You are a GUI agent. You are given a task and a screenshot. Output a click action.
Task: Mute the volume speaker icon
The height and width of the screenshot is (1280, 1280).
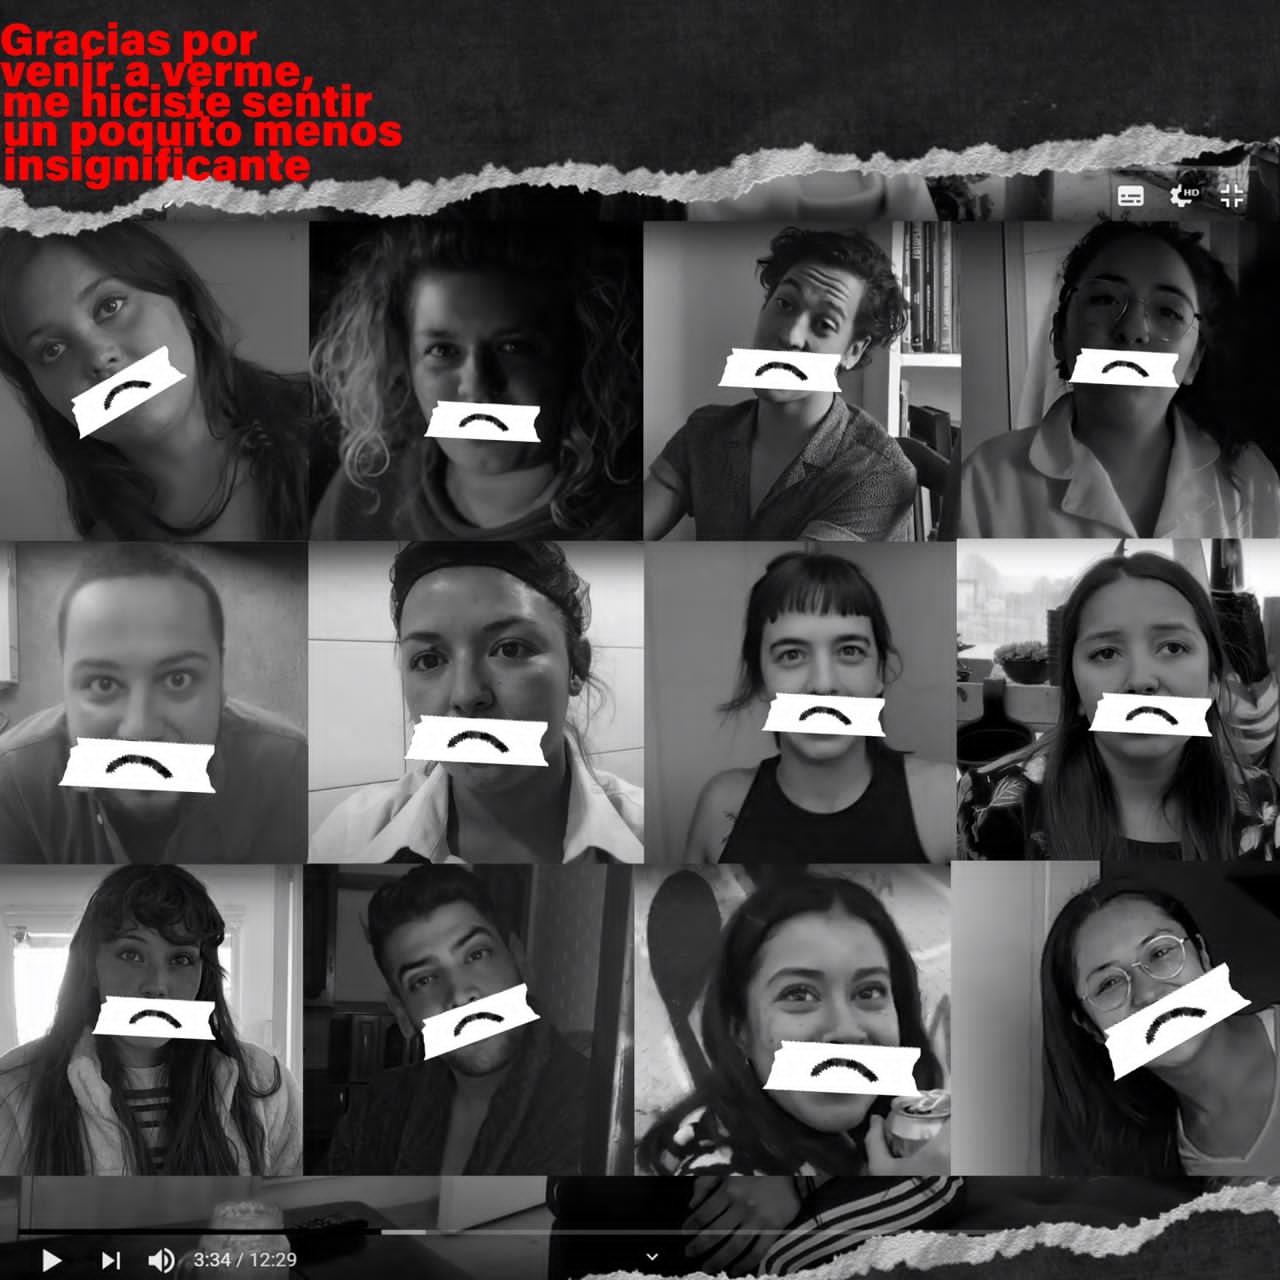161,1260
